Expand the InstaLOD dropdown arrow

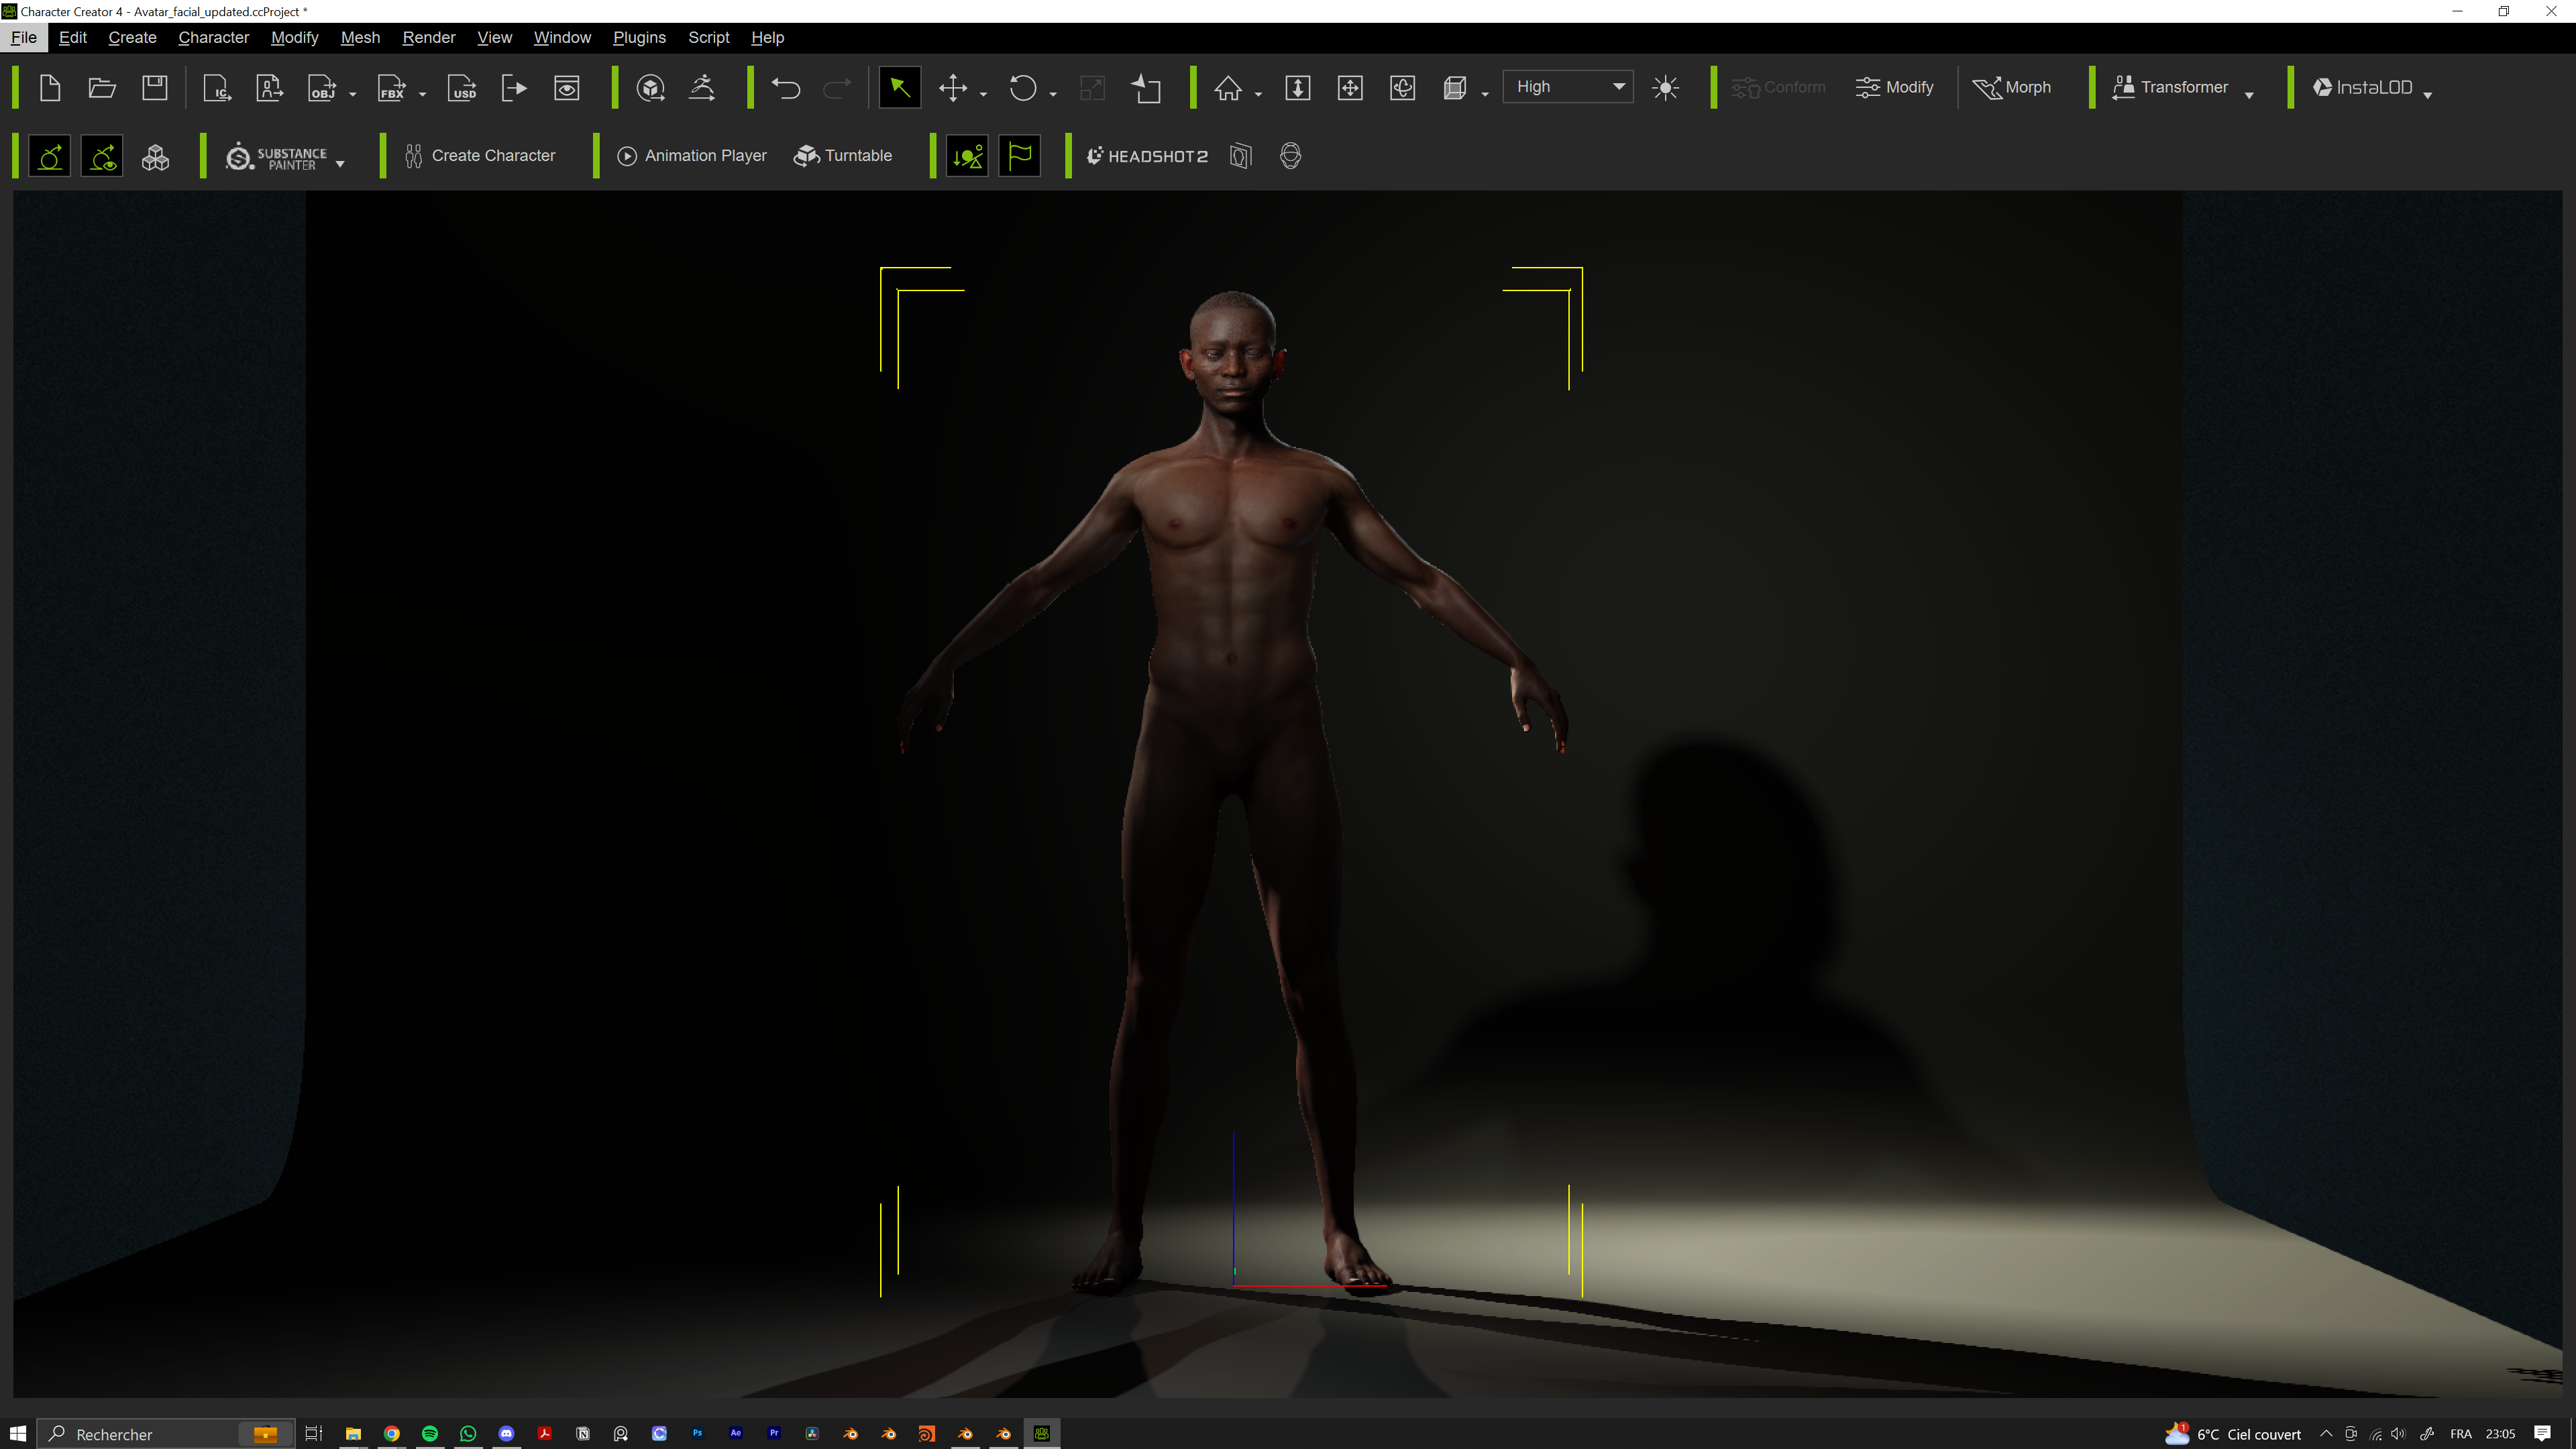pyautogui.click(x=2428, y=95)
